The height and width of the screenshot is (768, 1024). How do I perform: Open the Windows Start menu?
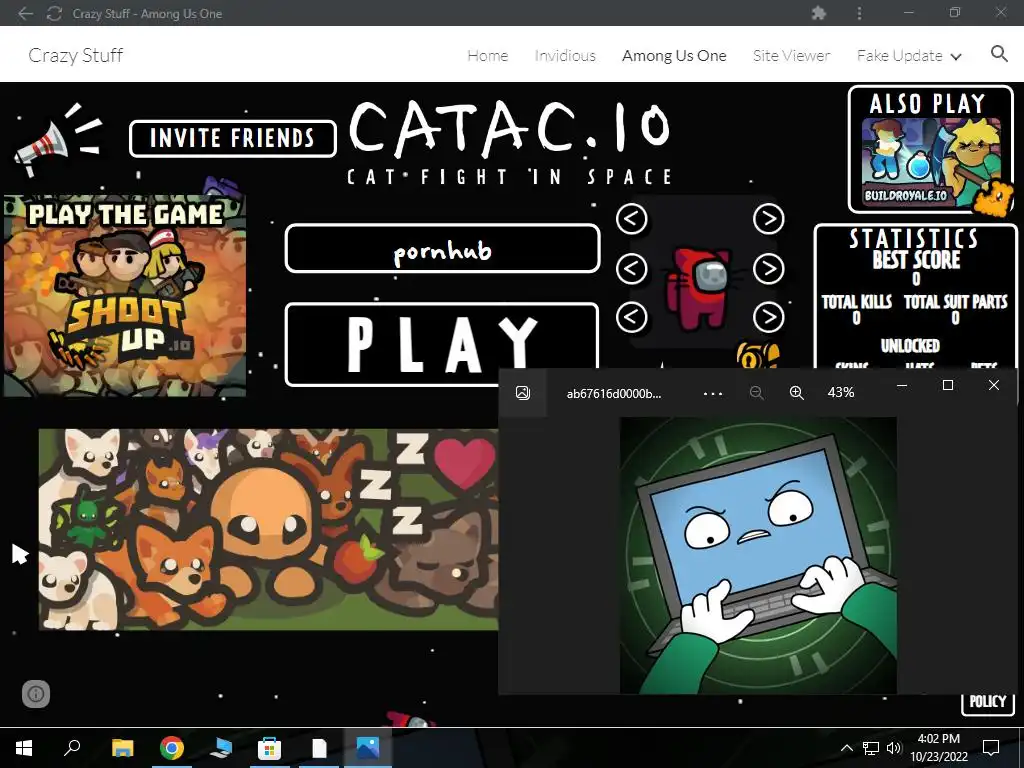24,748
